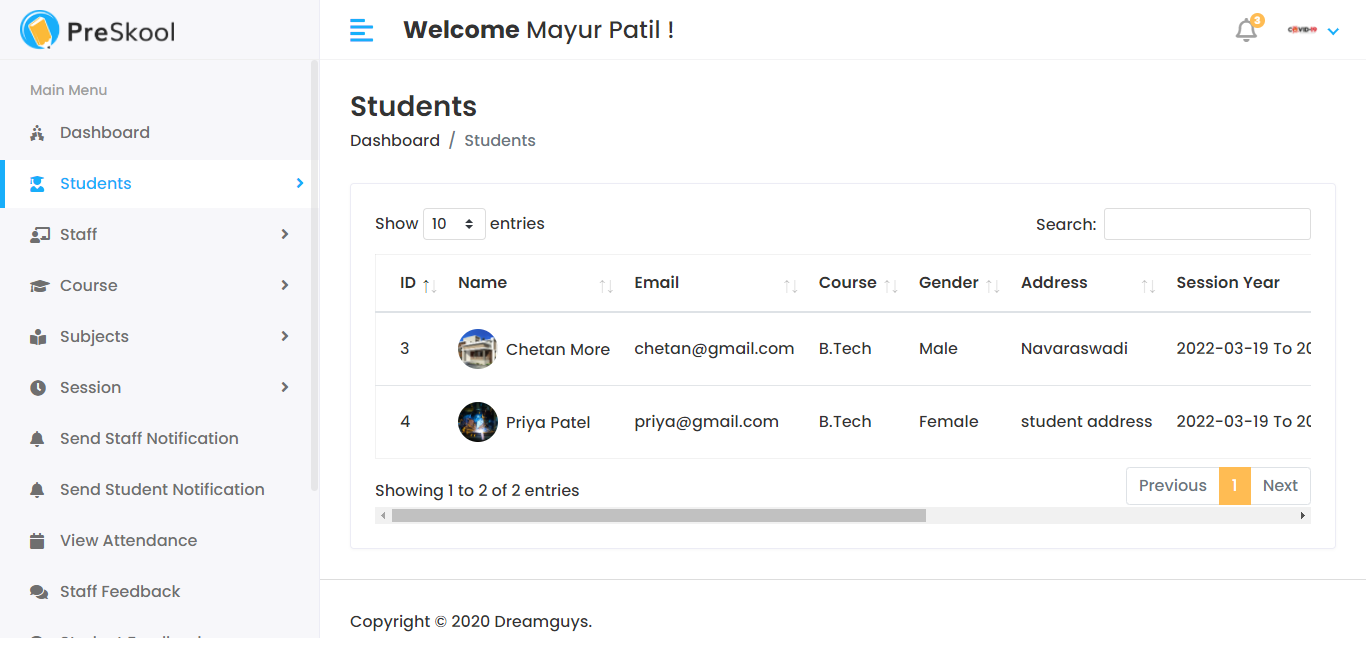Sort the table by Email
The height and width of the screenshot is (664, 1366).
pos(656,282)
